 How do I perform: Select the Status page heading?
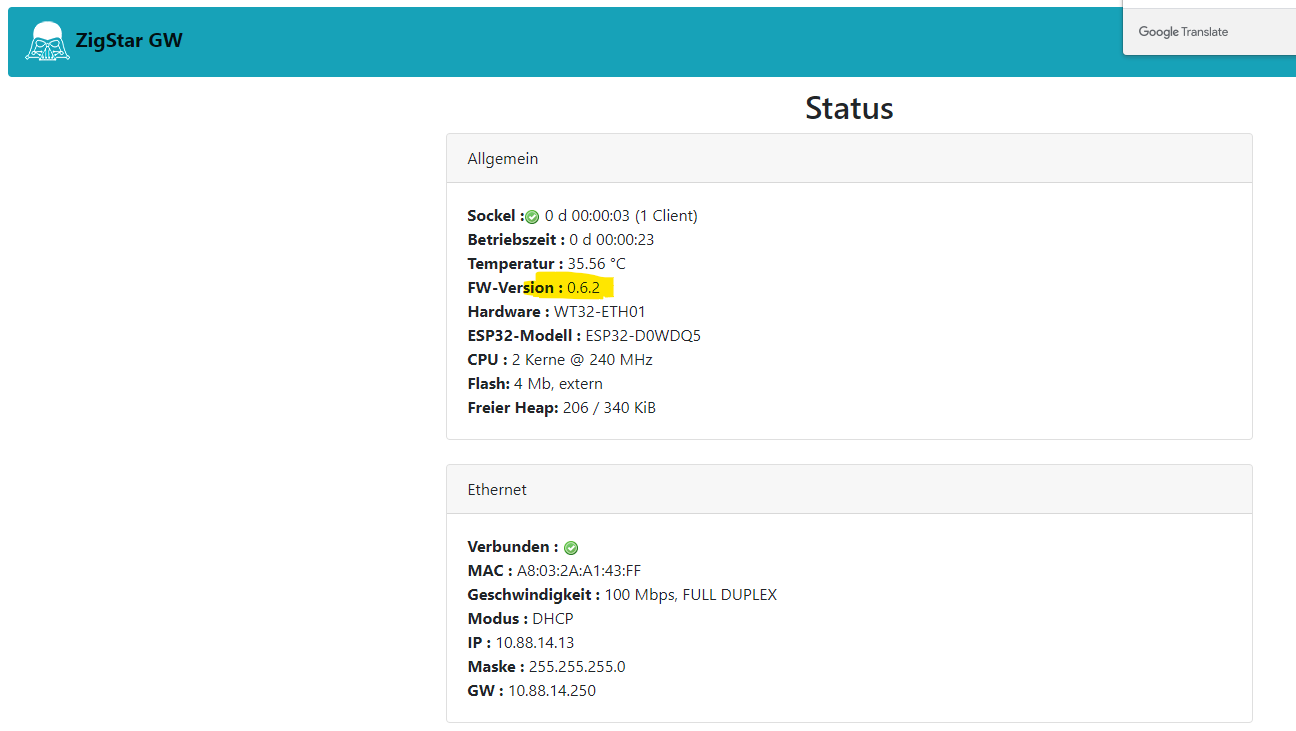coord(849,108)
